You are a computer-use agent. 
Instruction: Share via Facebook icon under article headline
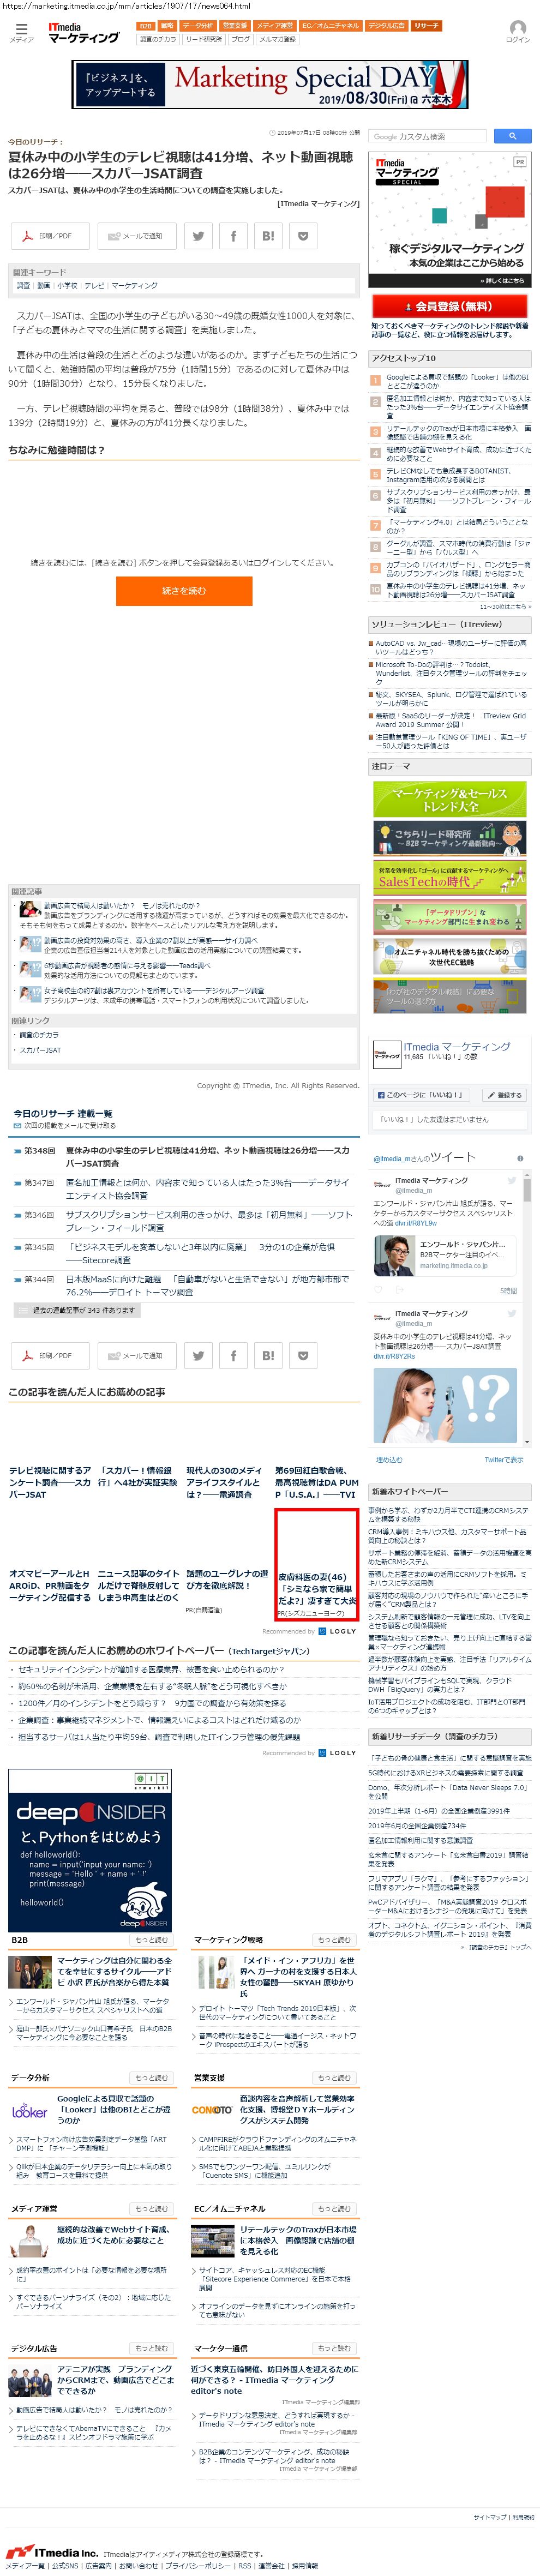[x=233, y=236]
